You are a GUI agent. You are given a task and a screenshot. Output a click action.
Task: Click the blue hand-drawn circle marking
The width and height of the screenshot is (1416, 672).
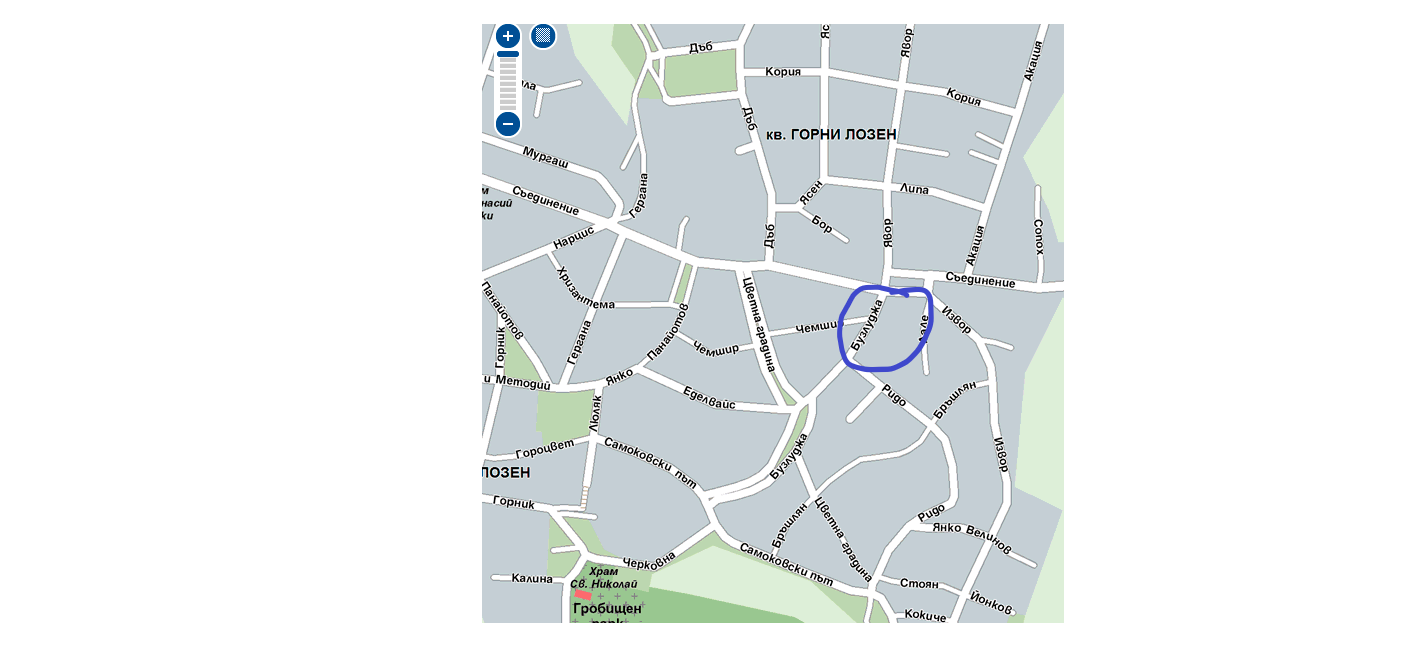(885, 328)
